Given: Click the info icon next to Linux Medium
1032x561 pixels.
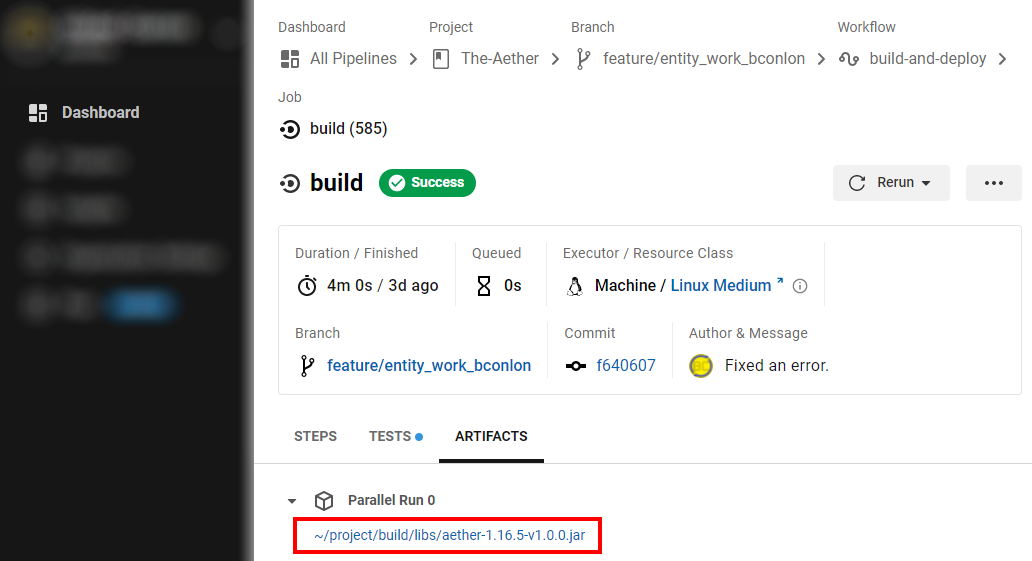Looking at the screenshot, I should (800, 286).
